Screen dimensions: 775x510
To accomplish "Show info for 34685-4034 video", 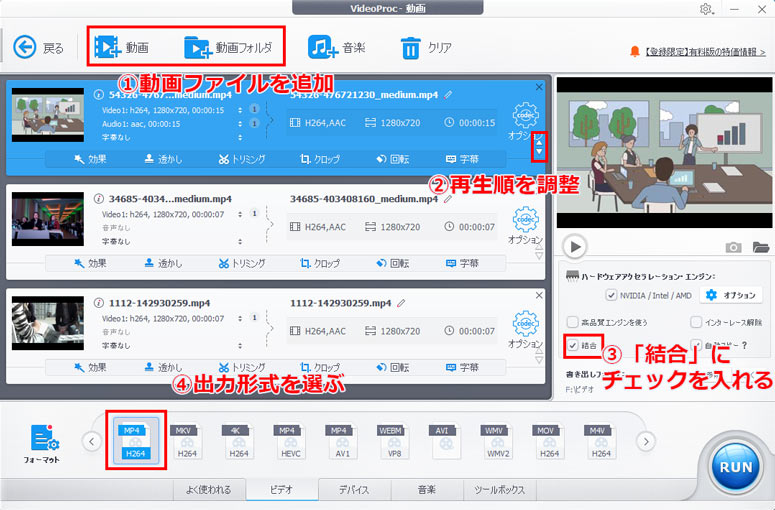I will point(98,199).
